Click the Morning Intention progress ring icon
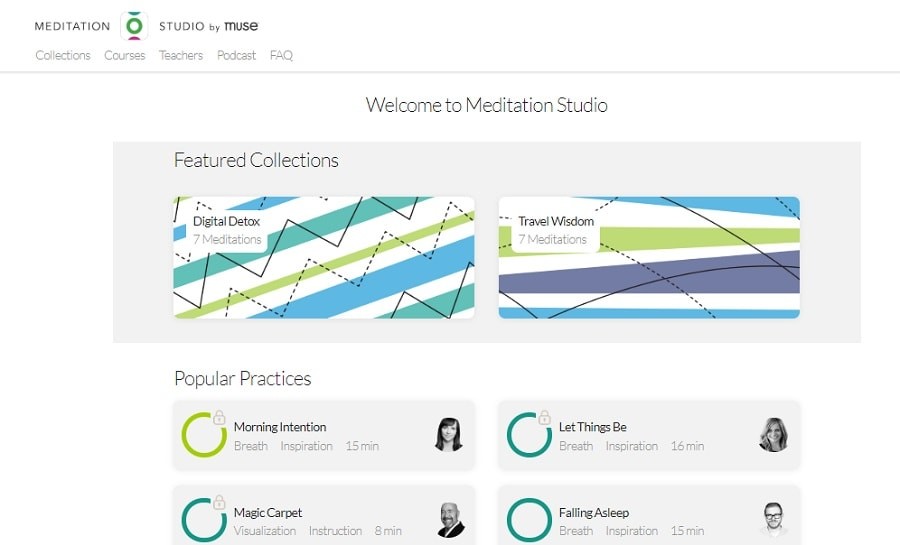Screen dimensions: 900x545 (x=204, y=435)
